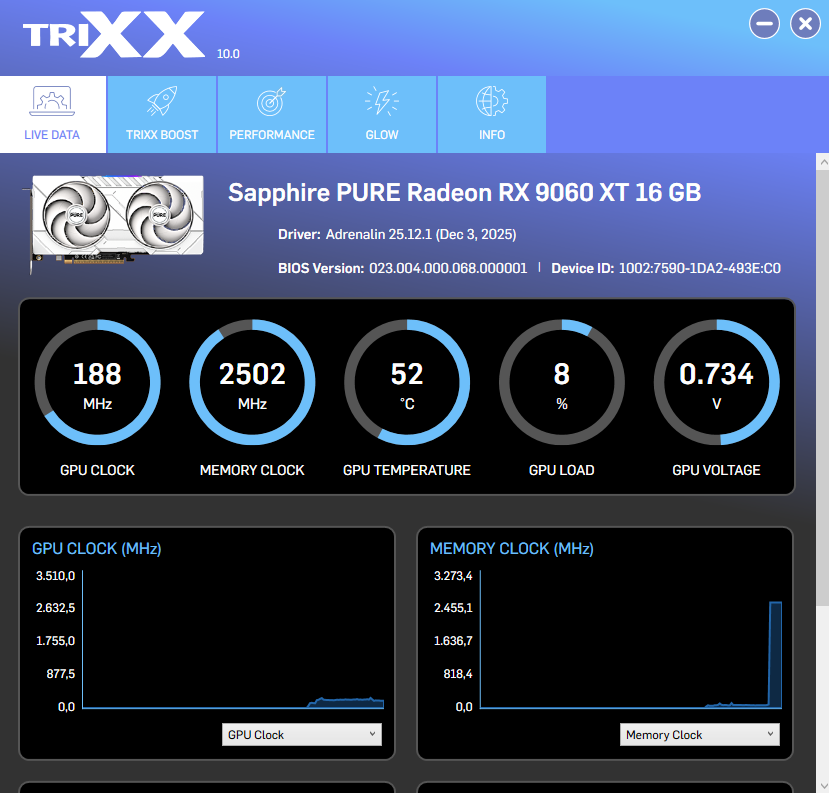Open the Live Data tab
Viewport: 829px width, 793px height.
click(52, 114)
